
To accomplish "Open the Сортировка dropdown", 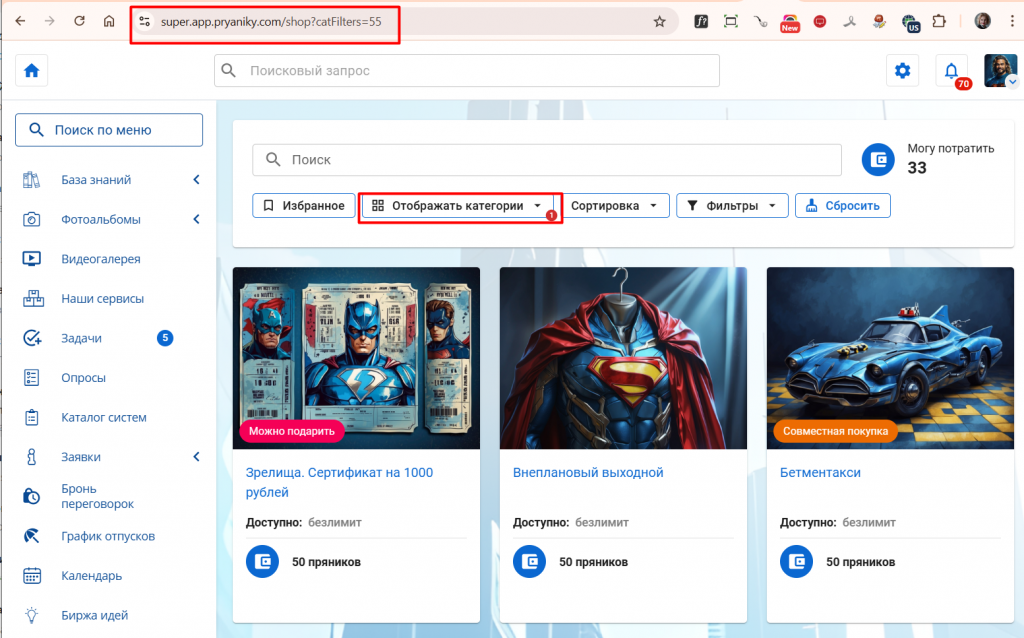I will click(613, 206).
